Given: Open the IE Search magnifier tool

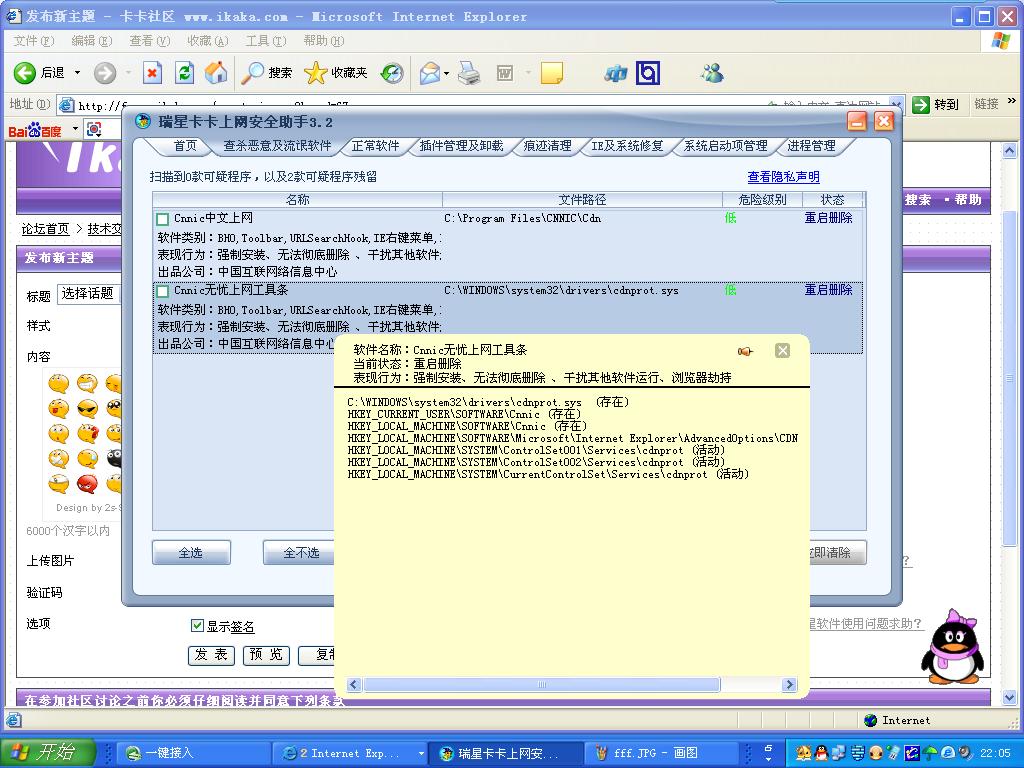Looking at the screenshot, I should pos(266,72).
